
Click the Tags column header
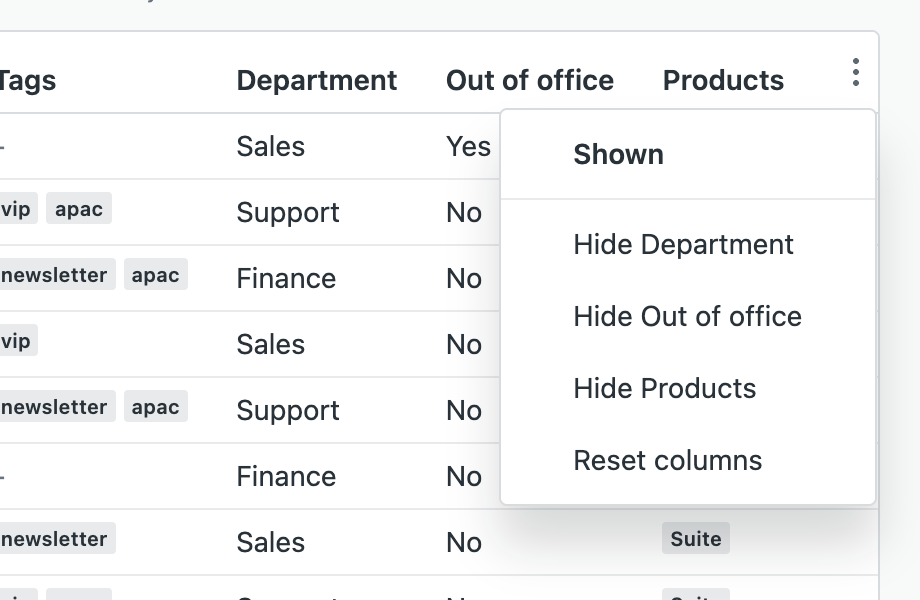(x=27, y=80)
